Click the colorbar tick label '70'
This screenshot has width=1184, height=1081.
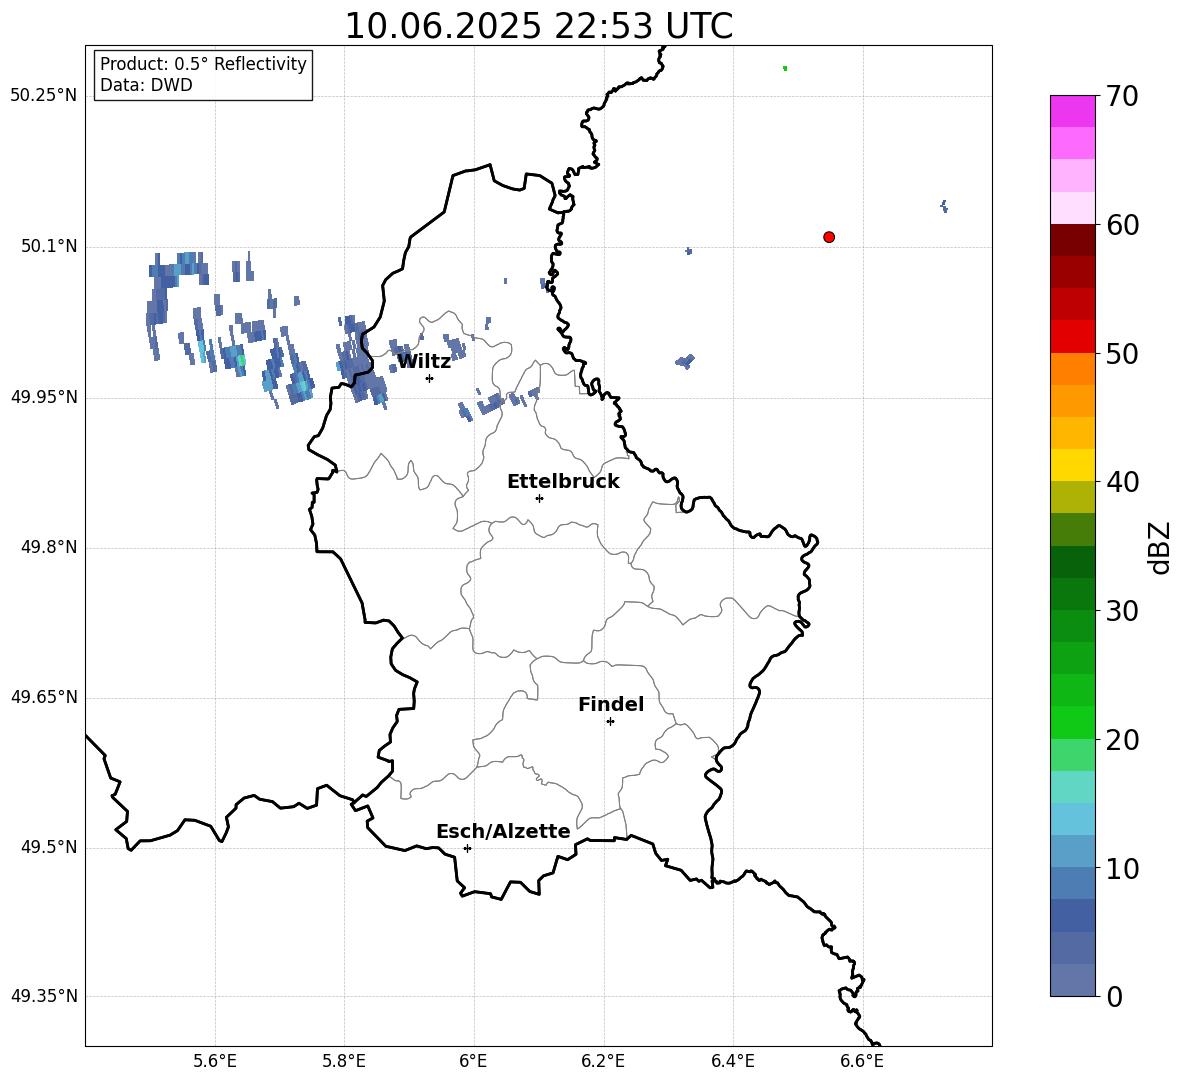tap(1122, 97)
